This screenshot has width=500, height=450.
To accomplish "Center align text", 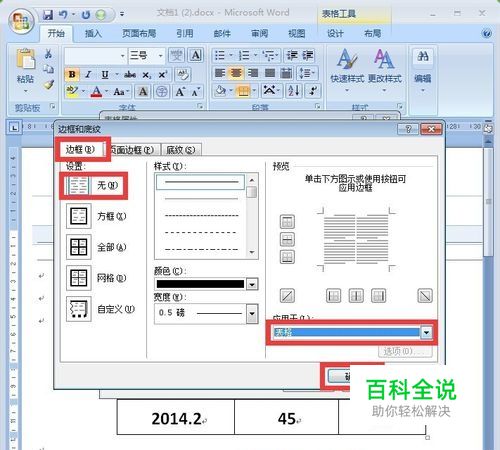I will 236,73.
